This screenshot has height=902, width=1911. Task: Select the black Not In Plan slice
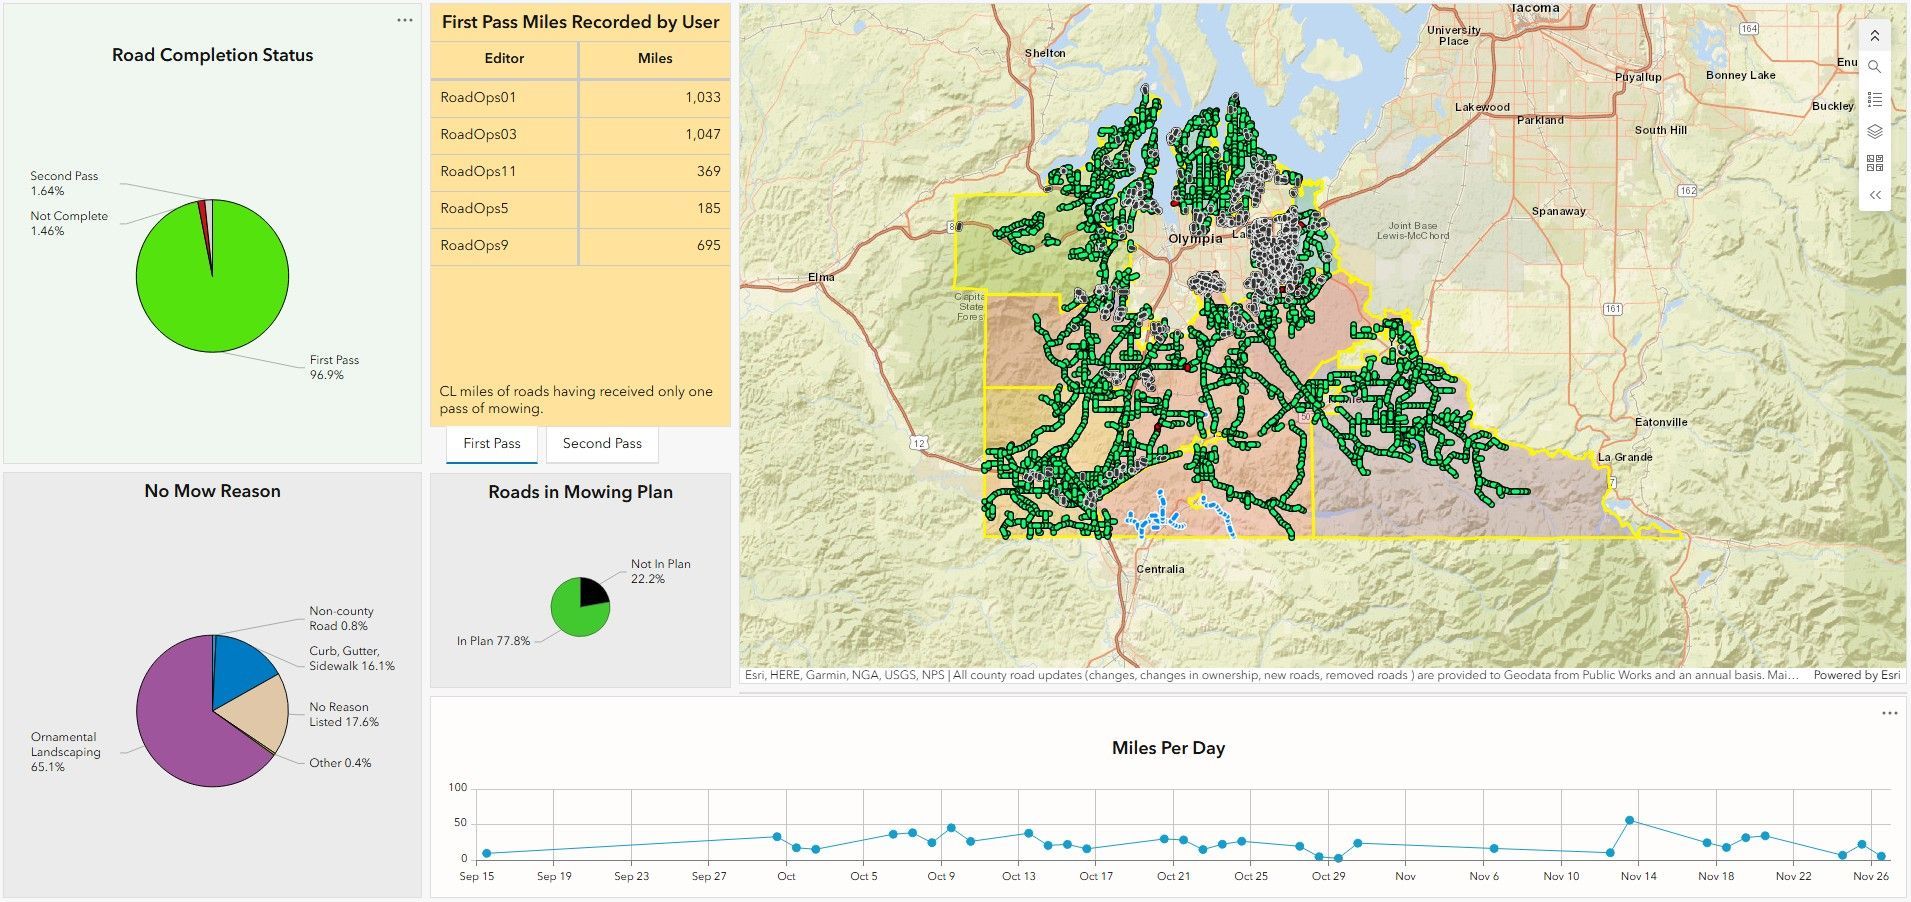592,593
